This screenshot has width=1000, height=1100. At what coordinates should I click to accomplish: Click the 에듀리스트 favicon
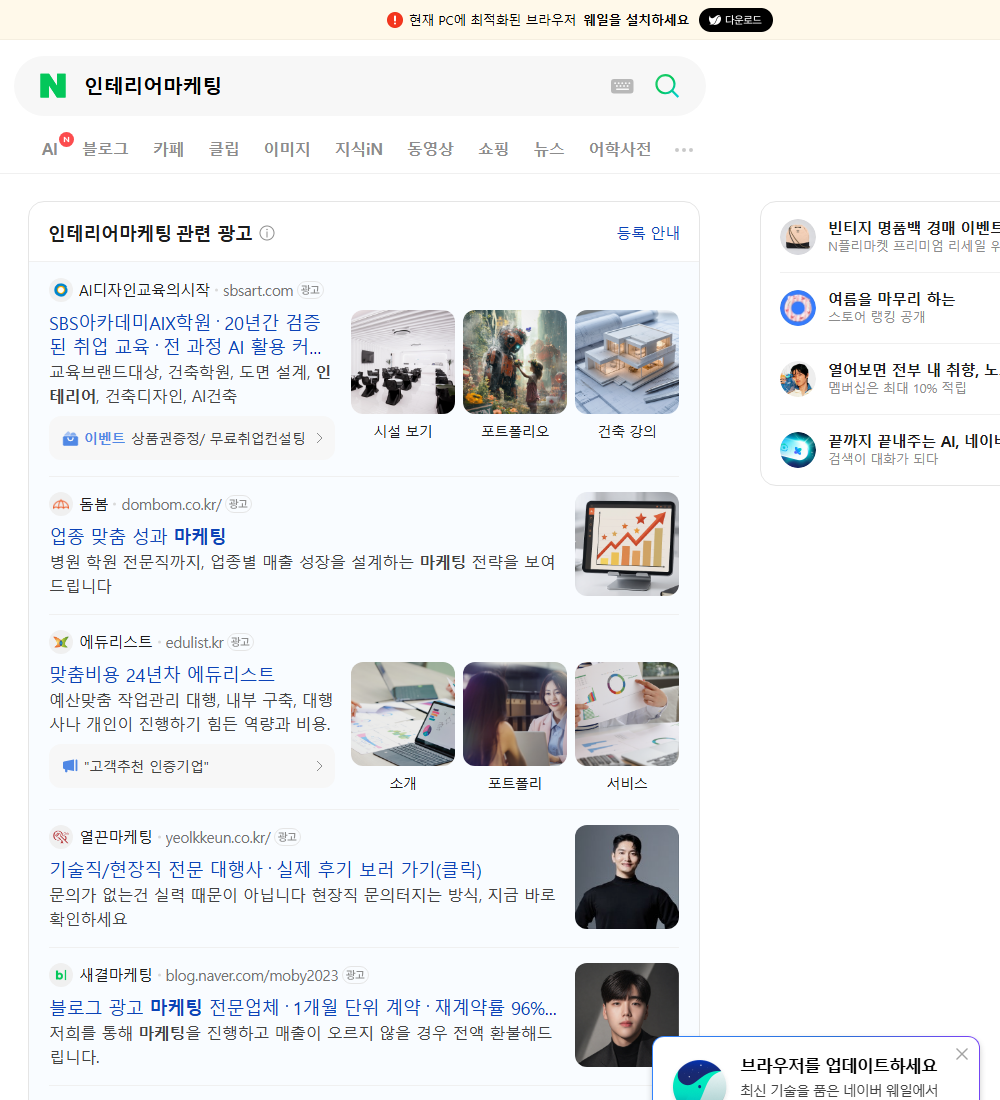61,642
